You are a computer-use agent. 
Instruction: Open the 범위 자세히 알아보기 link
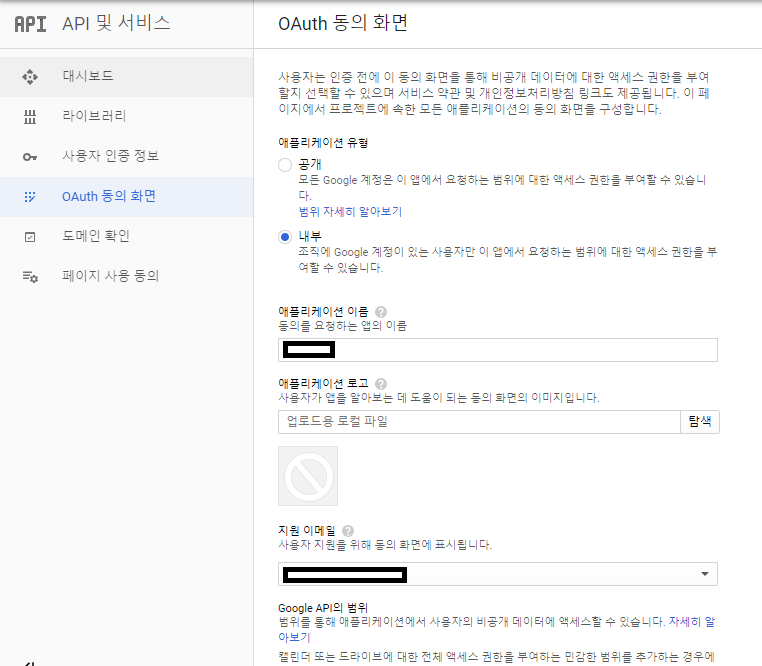[350, 211]
